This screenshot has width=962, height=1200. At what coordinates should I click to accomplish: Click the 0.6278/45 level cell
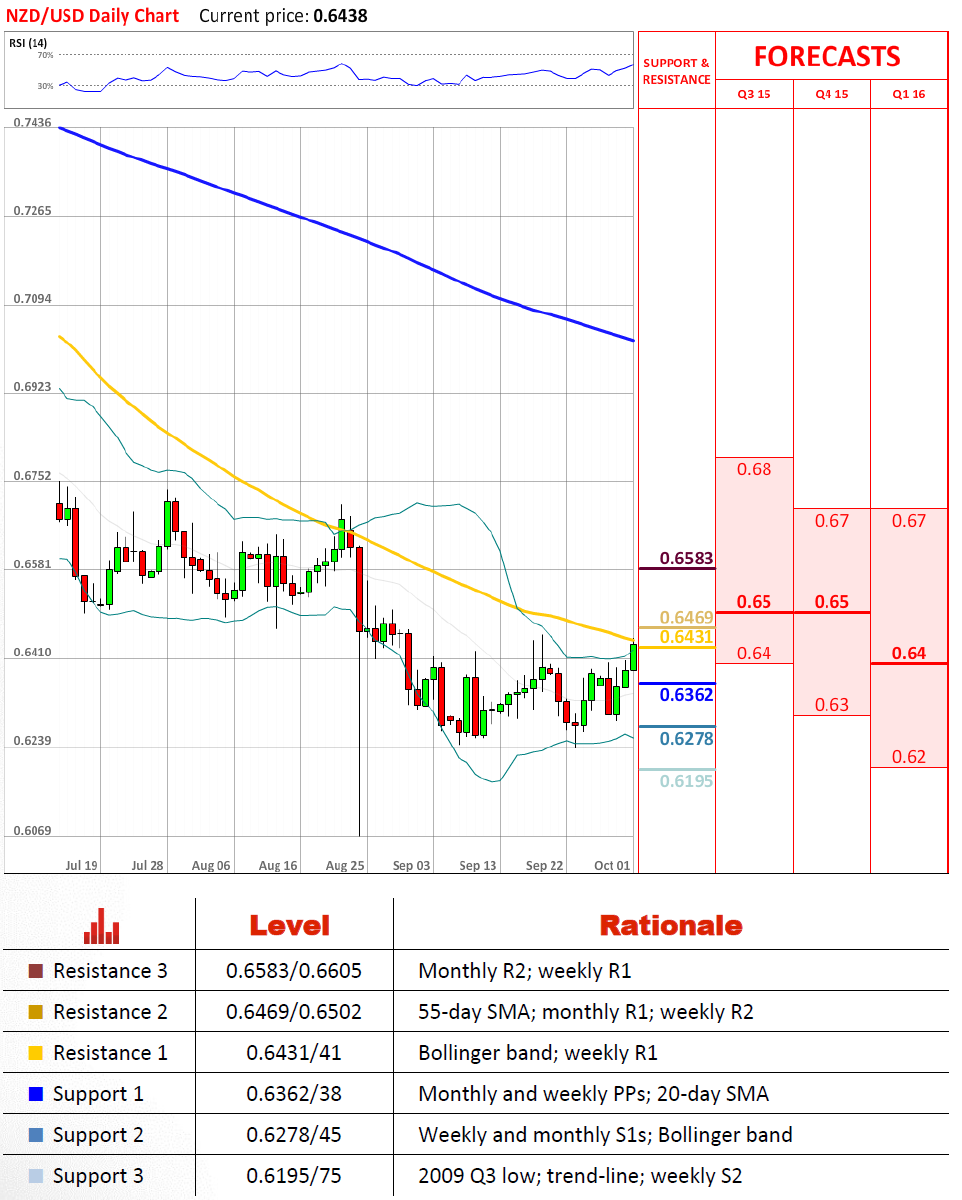click(294, 1135)
